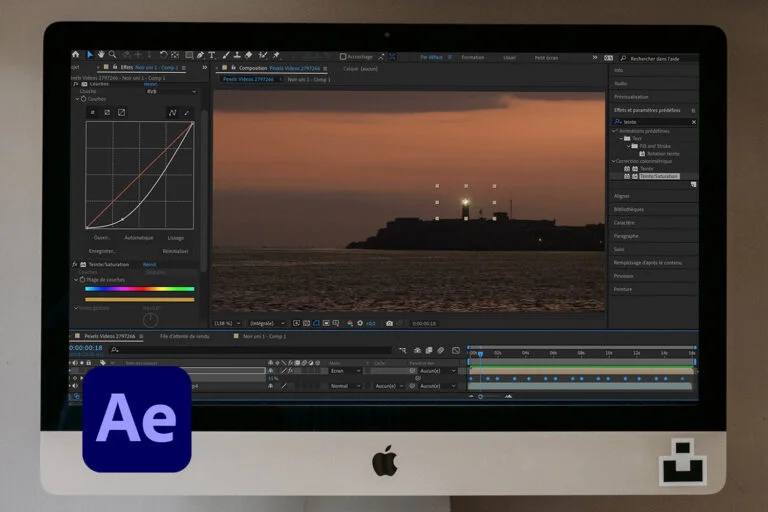
Task: Open the Normal blending mode dropdown
Action: [x=345, y=386]
